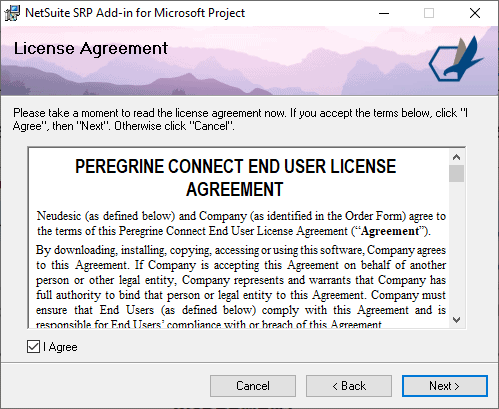Image resolution: width=499 pixels, height=409 pixels.
Task: Click the license scrollbar thumb
Action: click(456, 173)
